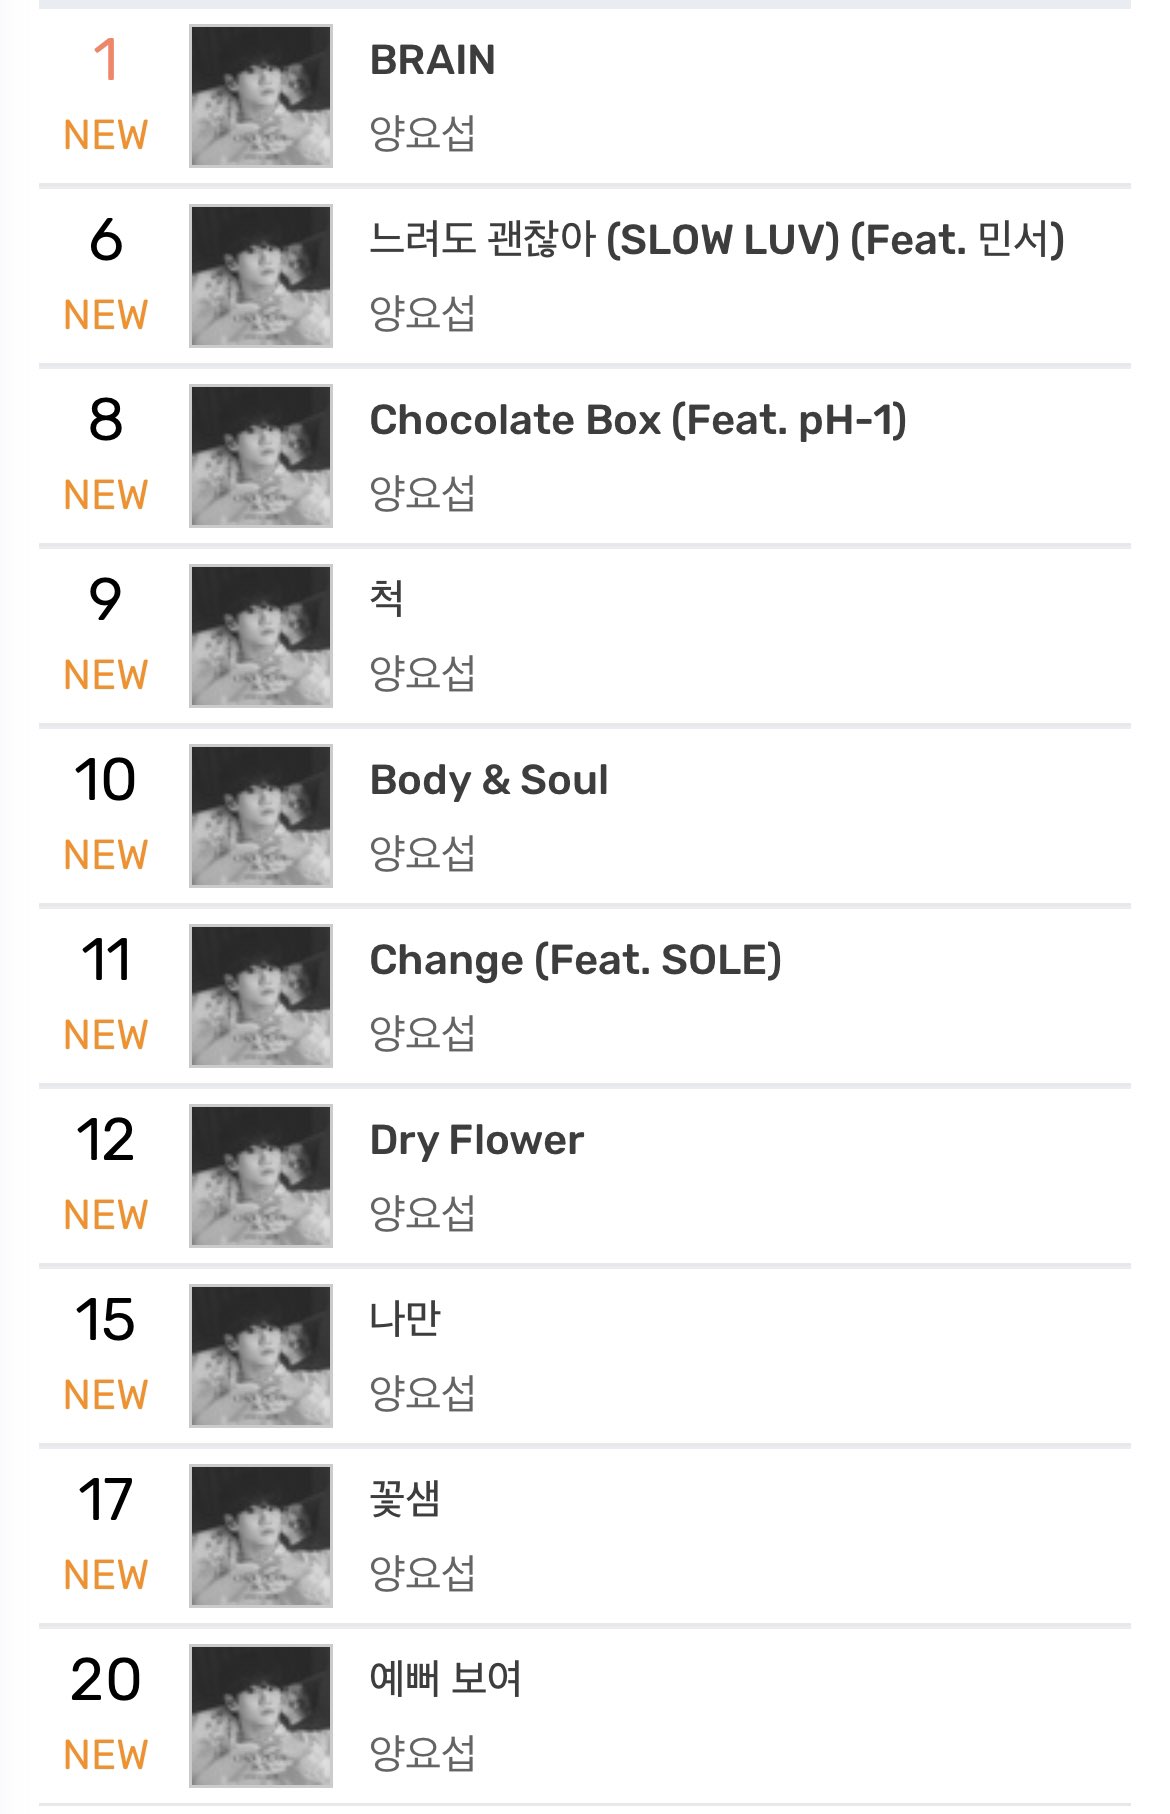Open the SLOW LUV featuring 민서 song

tap(716, 240)
